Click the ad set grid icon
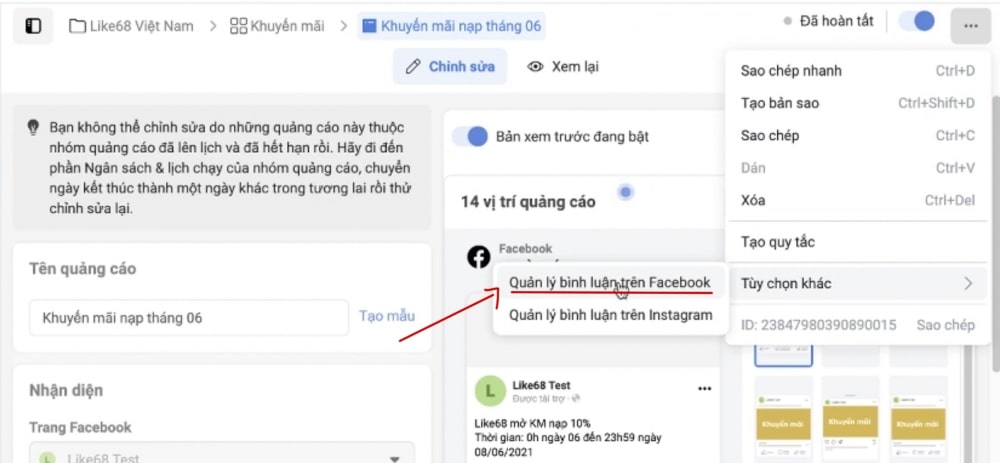1000x463 pixels. tap(239, 26)
